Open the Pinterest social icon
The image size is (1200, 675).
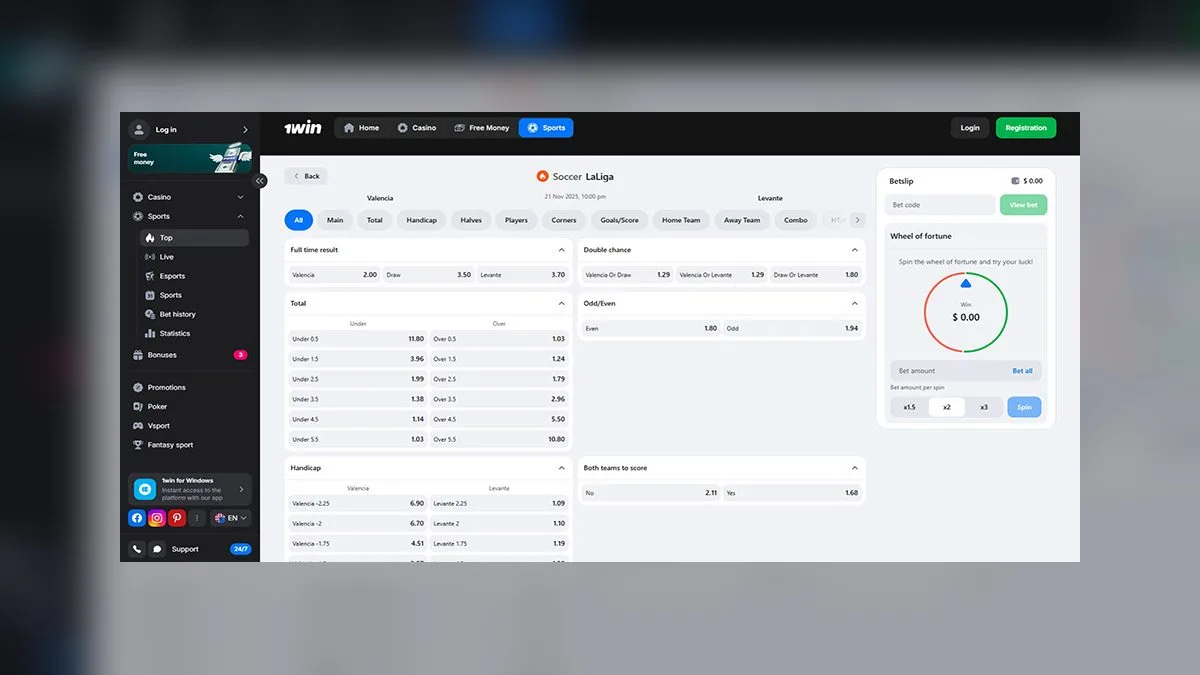(177, 518)
